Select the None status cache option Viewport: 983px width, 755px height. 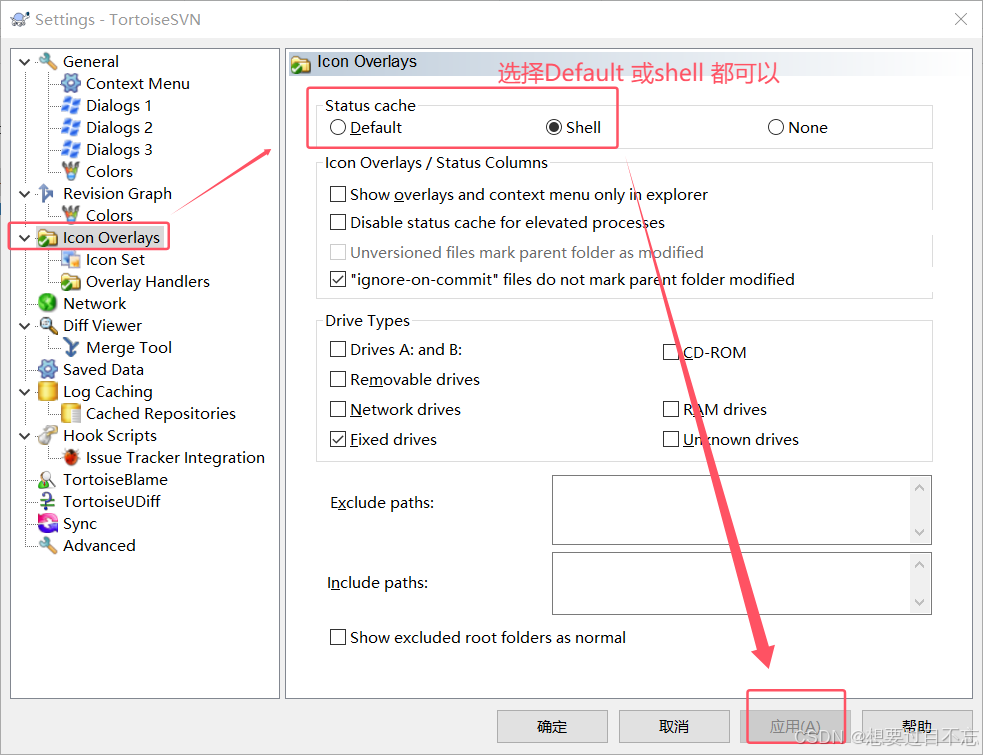(775, 127)
